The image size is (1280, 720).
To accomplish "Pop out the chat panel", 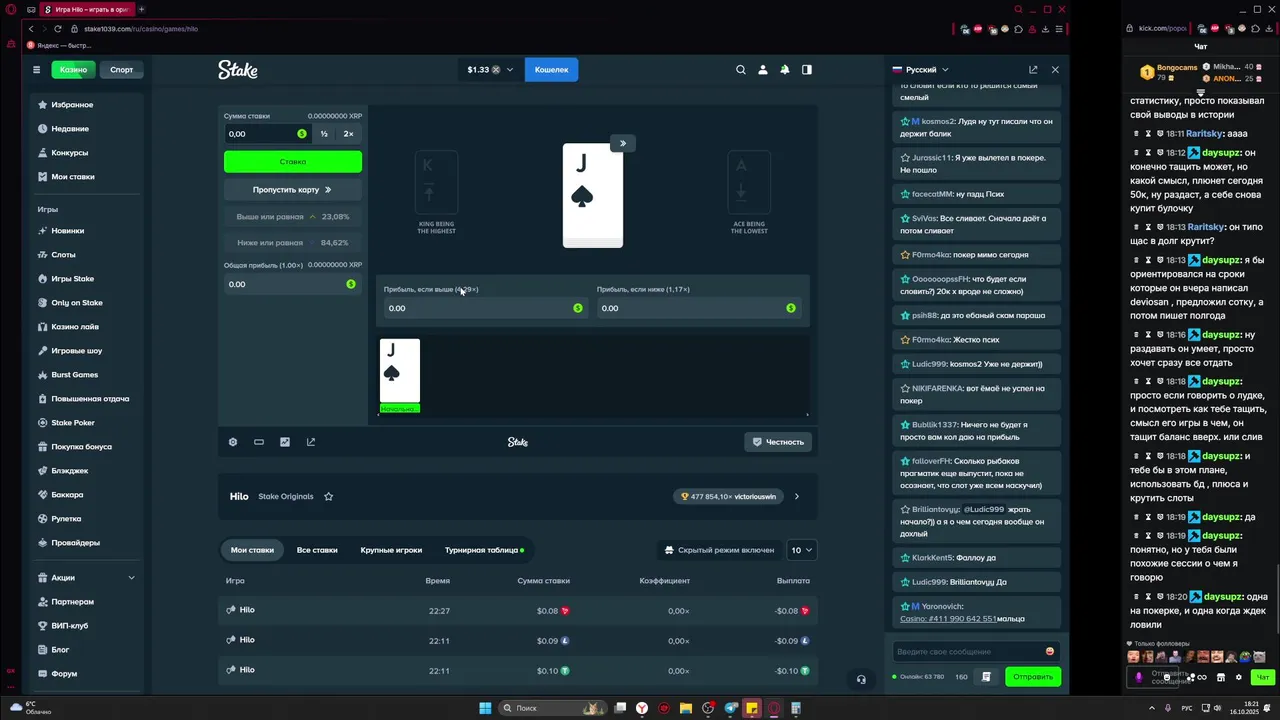I will pyautogui.click(x=1033, y=70).
